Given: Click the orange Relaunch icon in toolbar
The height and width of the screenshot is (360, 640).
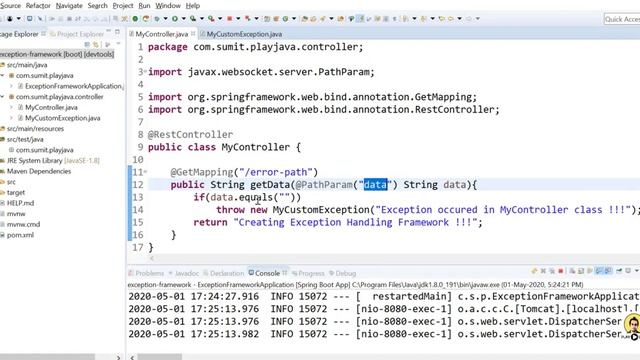Looking at the screenshot, I should click(x=146, y=19).
